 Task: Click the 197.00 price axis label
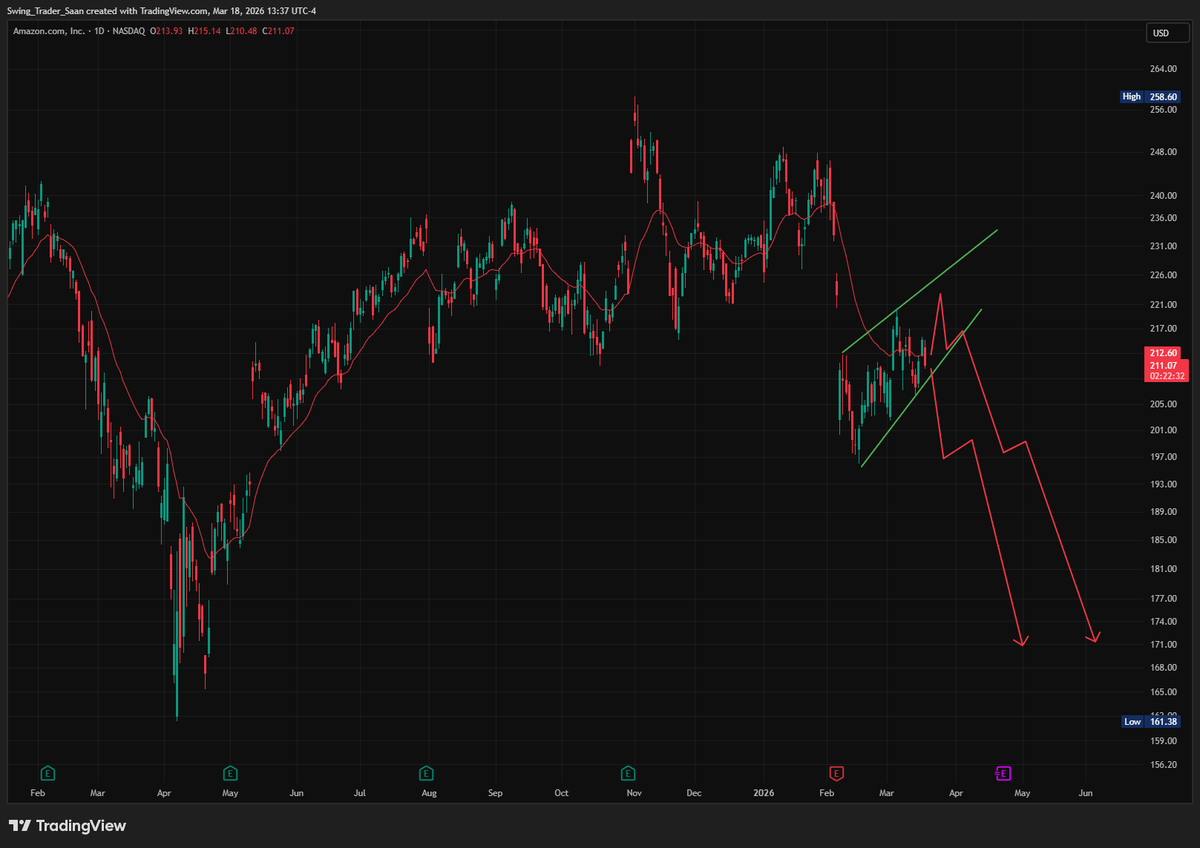1163,457
